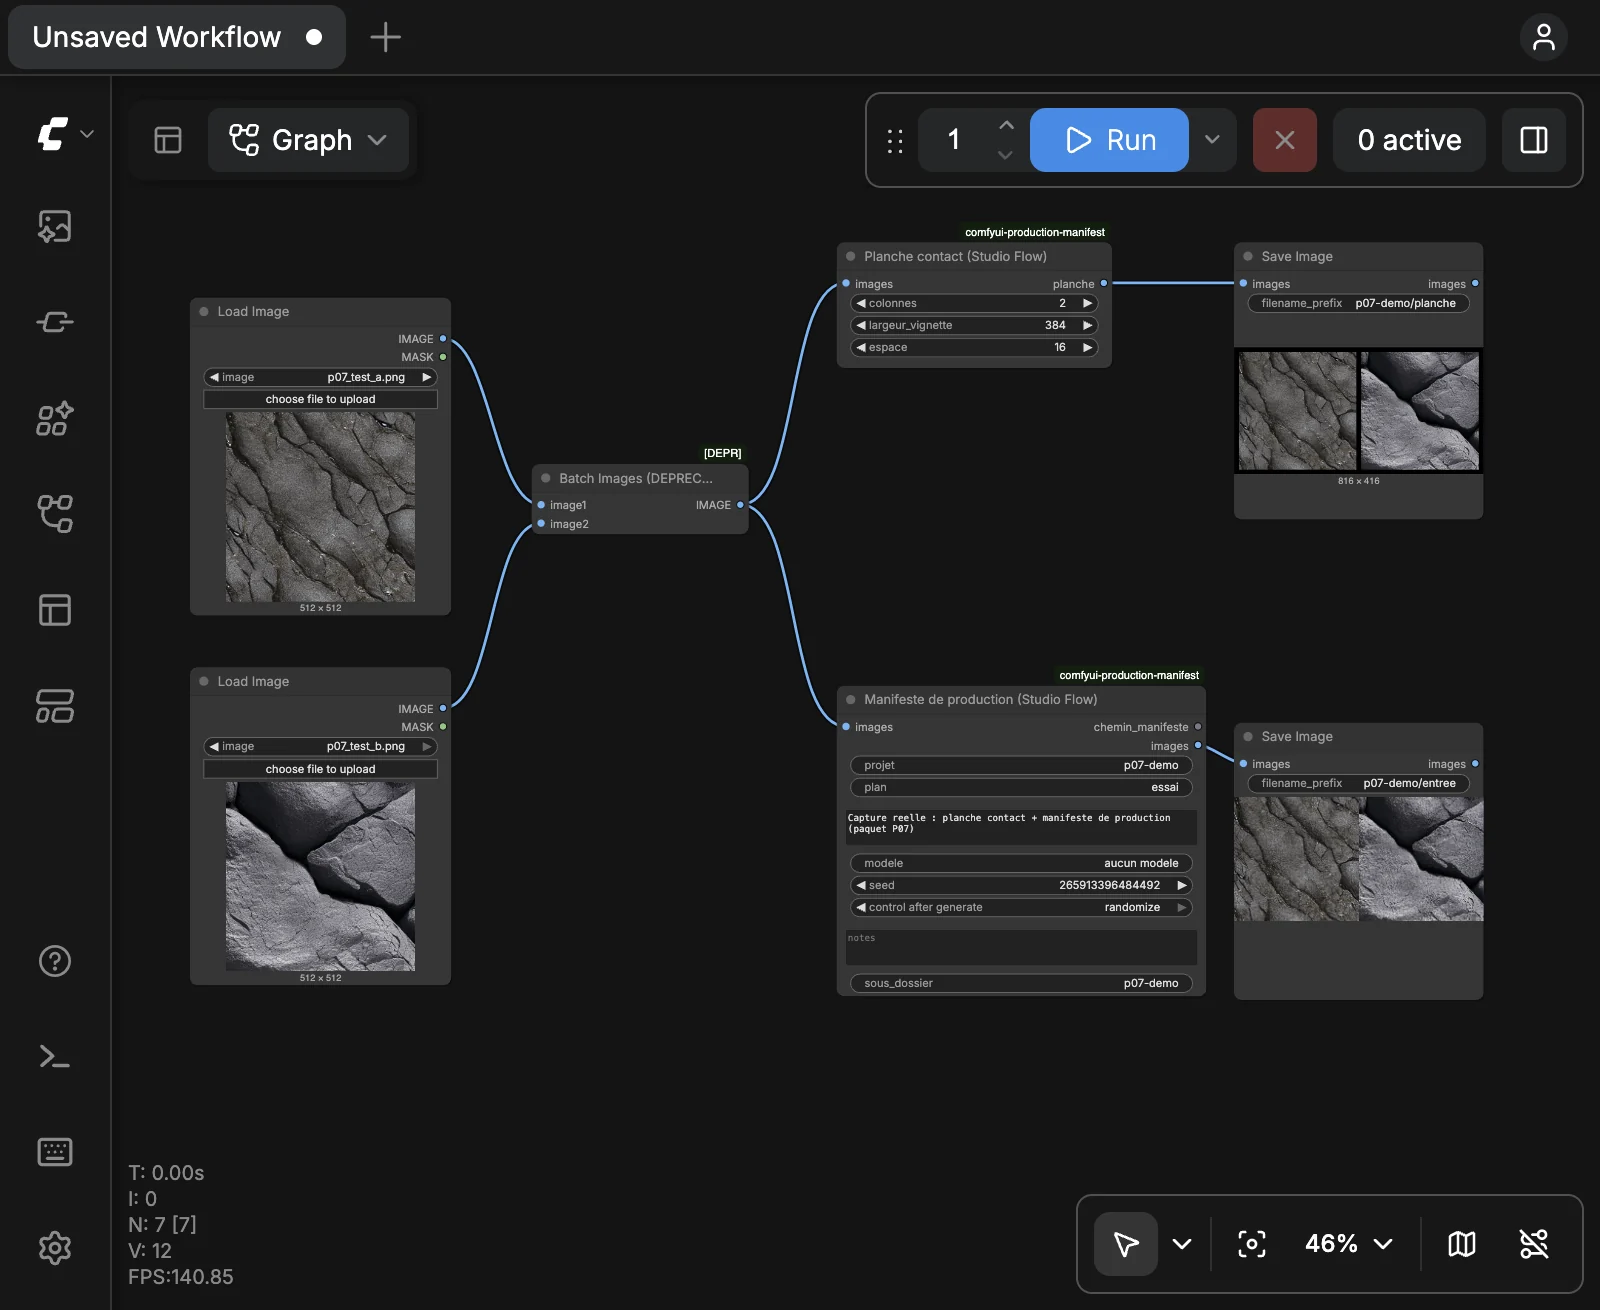The width and height of the screenshot is (1600, 1310).
Task: Open the 46% zoom level dropdown
Action: [x=1348, y=1244]
